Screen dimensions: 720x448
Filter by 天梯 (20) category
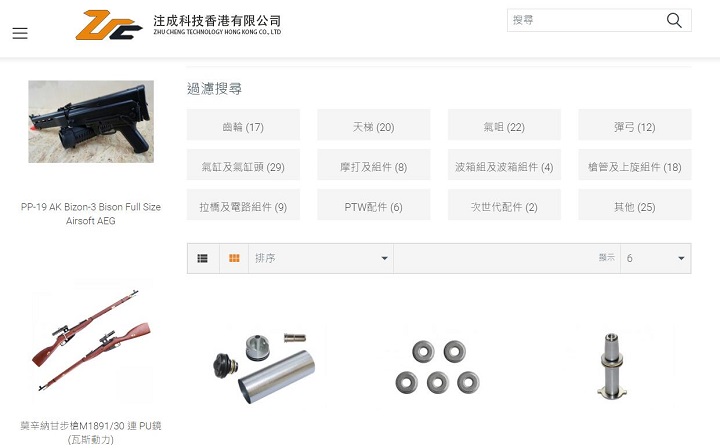[374, 125]
